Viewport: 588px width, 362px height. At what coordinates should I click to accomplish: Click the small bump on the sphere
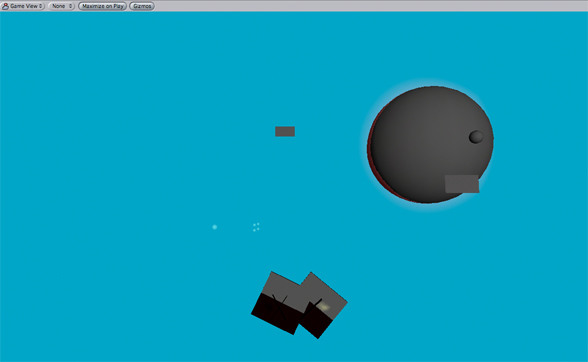(476, 137)
